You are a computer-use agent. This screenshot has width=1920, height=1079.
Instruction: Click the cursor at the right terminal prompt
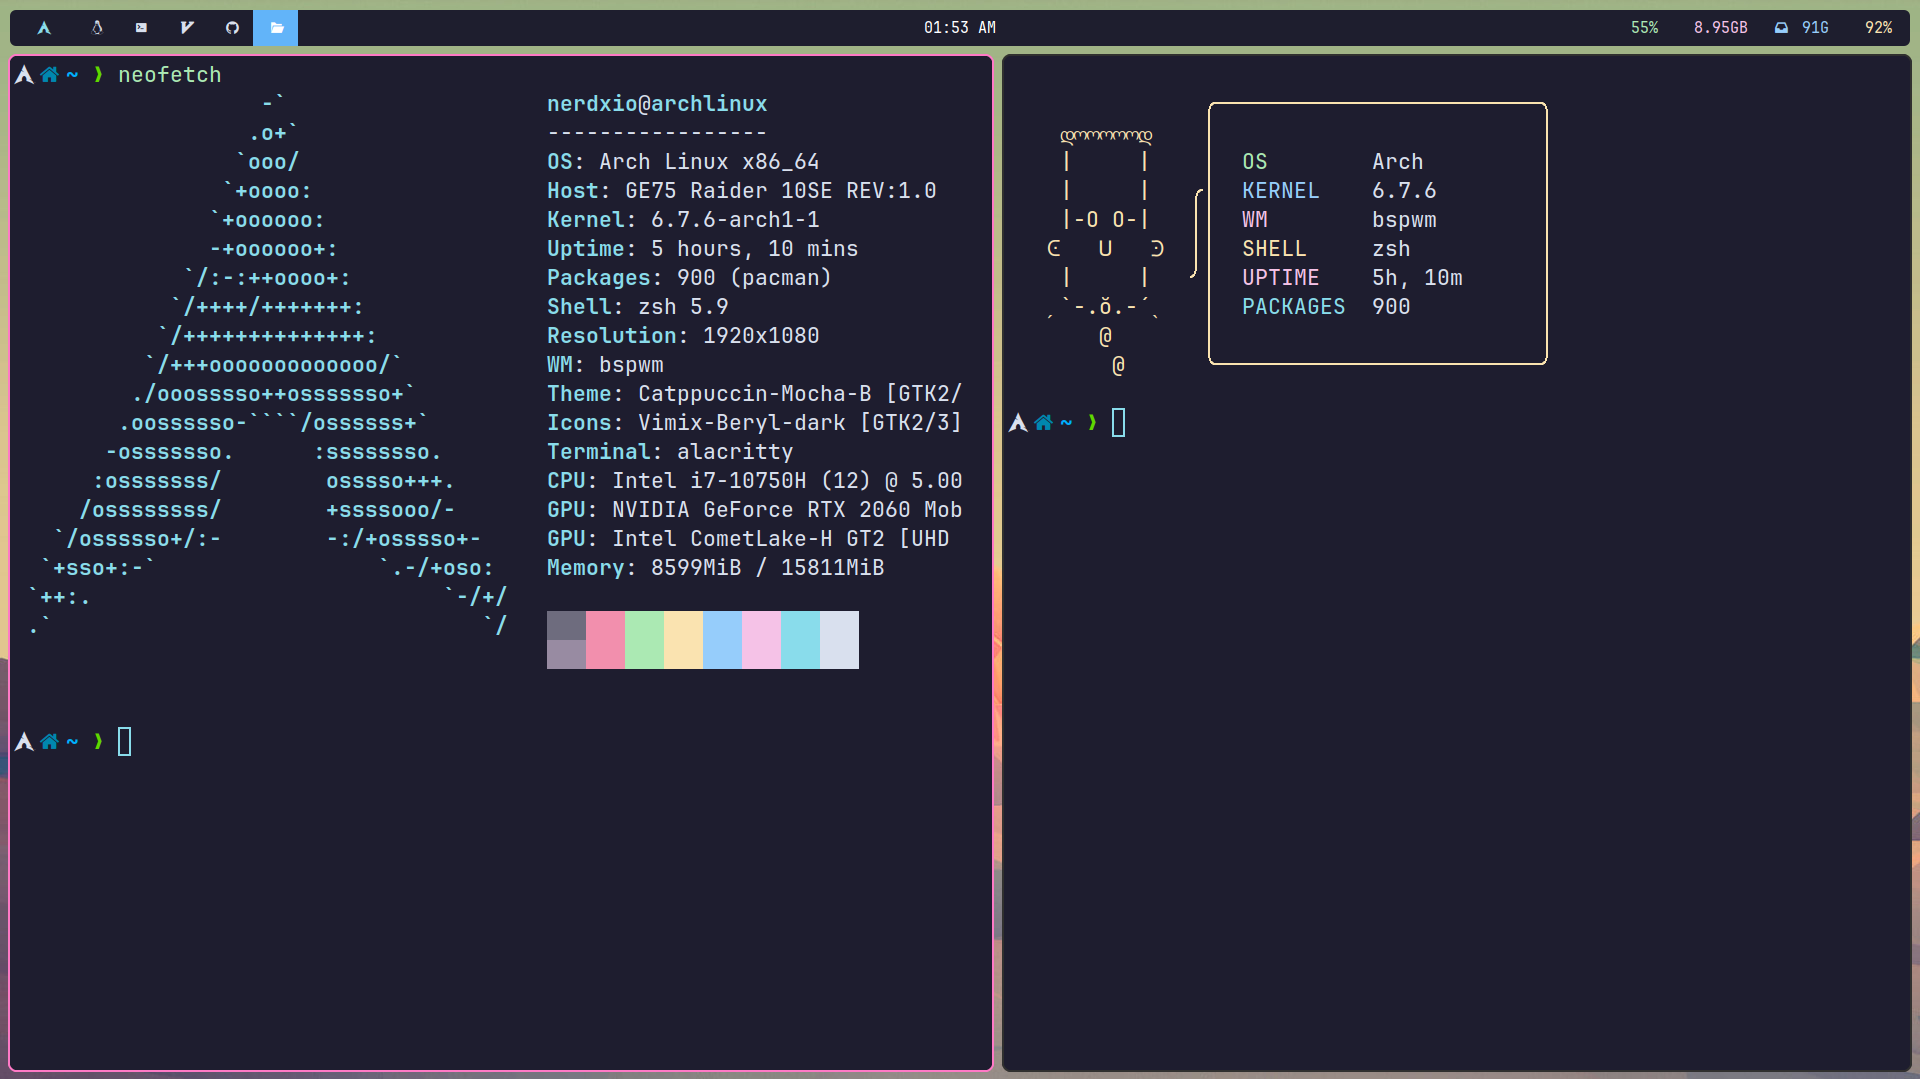point(1119,423)
